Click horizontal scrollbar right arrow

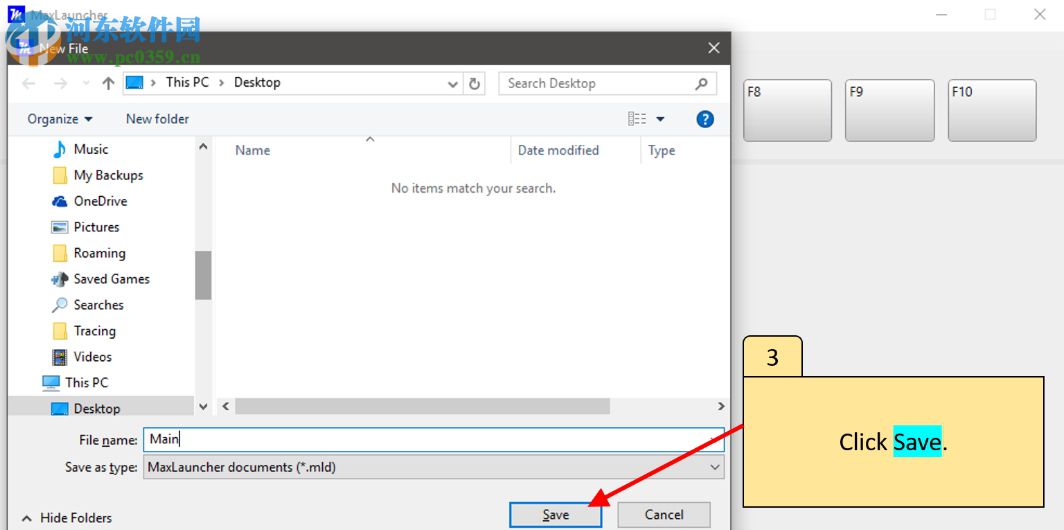coord(721,406)
